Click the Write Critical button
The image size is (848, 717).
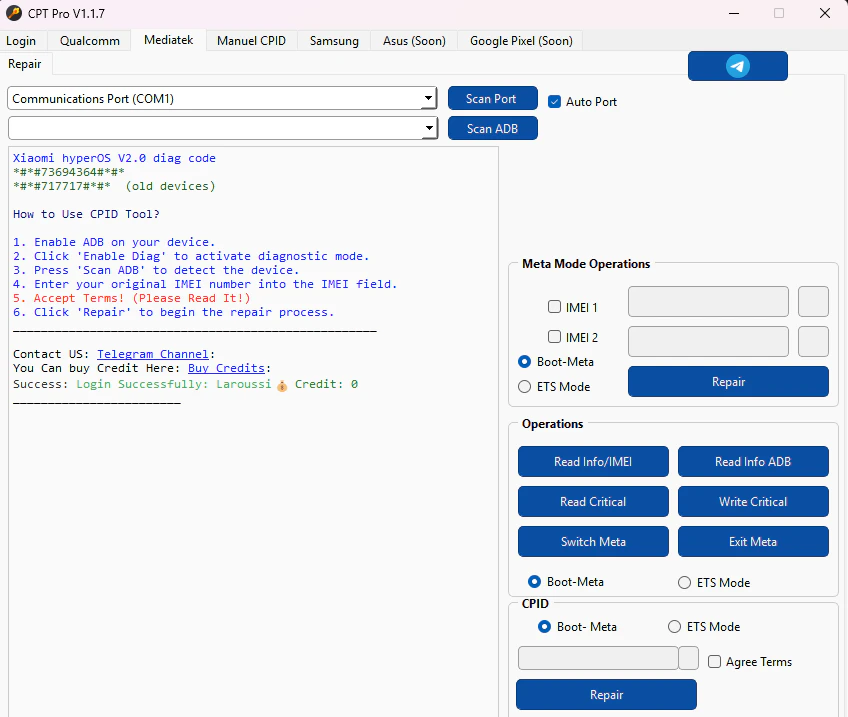[x=753, y=501]
